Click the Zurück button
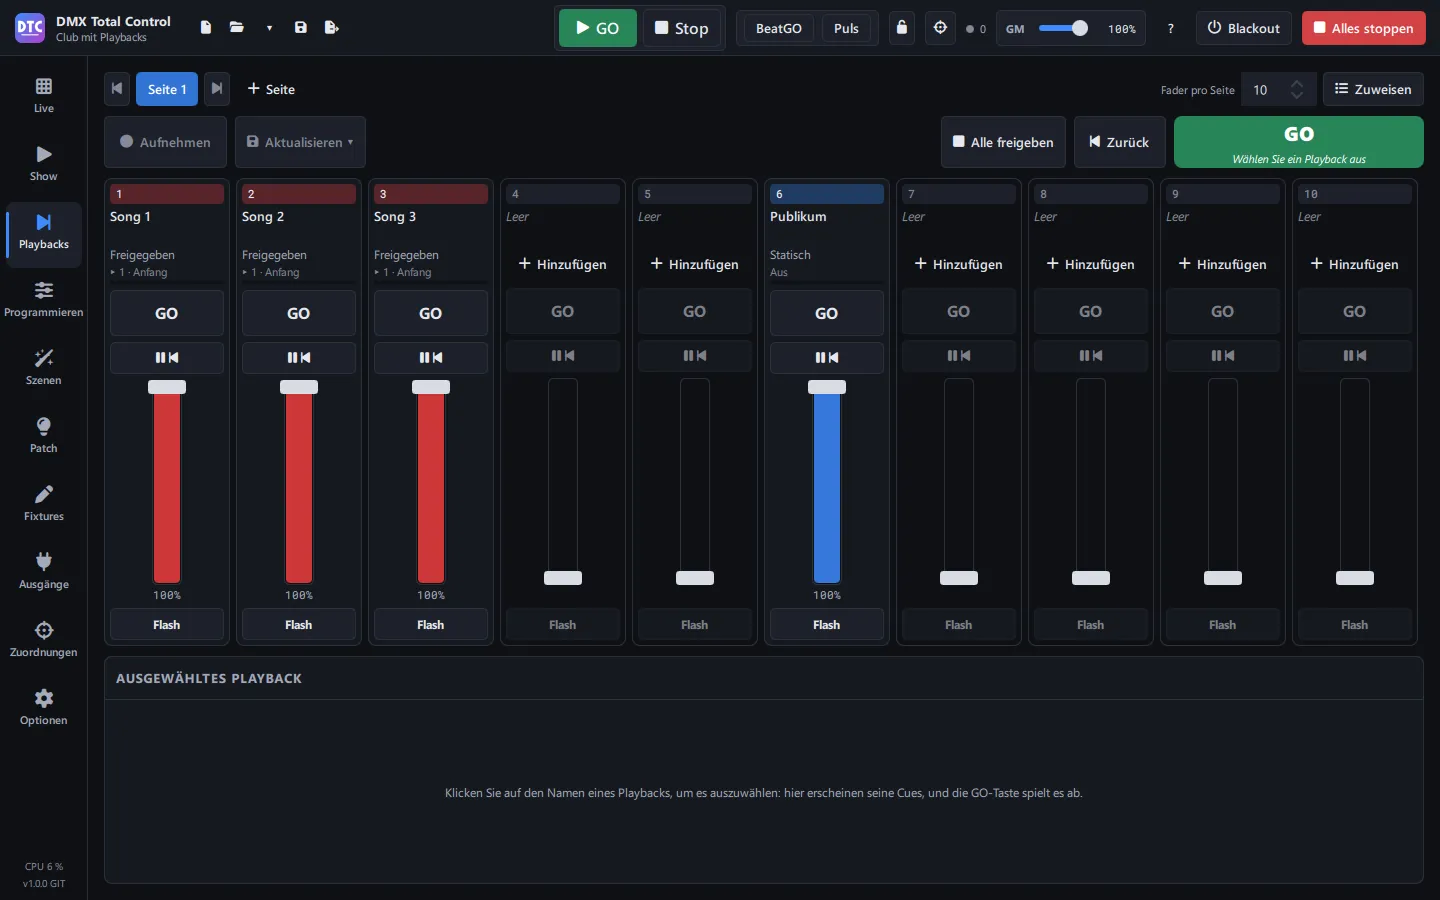The image size is (1440, 900). [1119, 142]
